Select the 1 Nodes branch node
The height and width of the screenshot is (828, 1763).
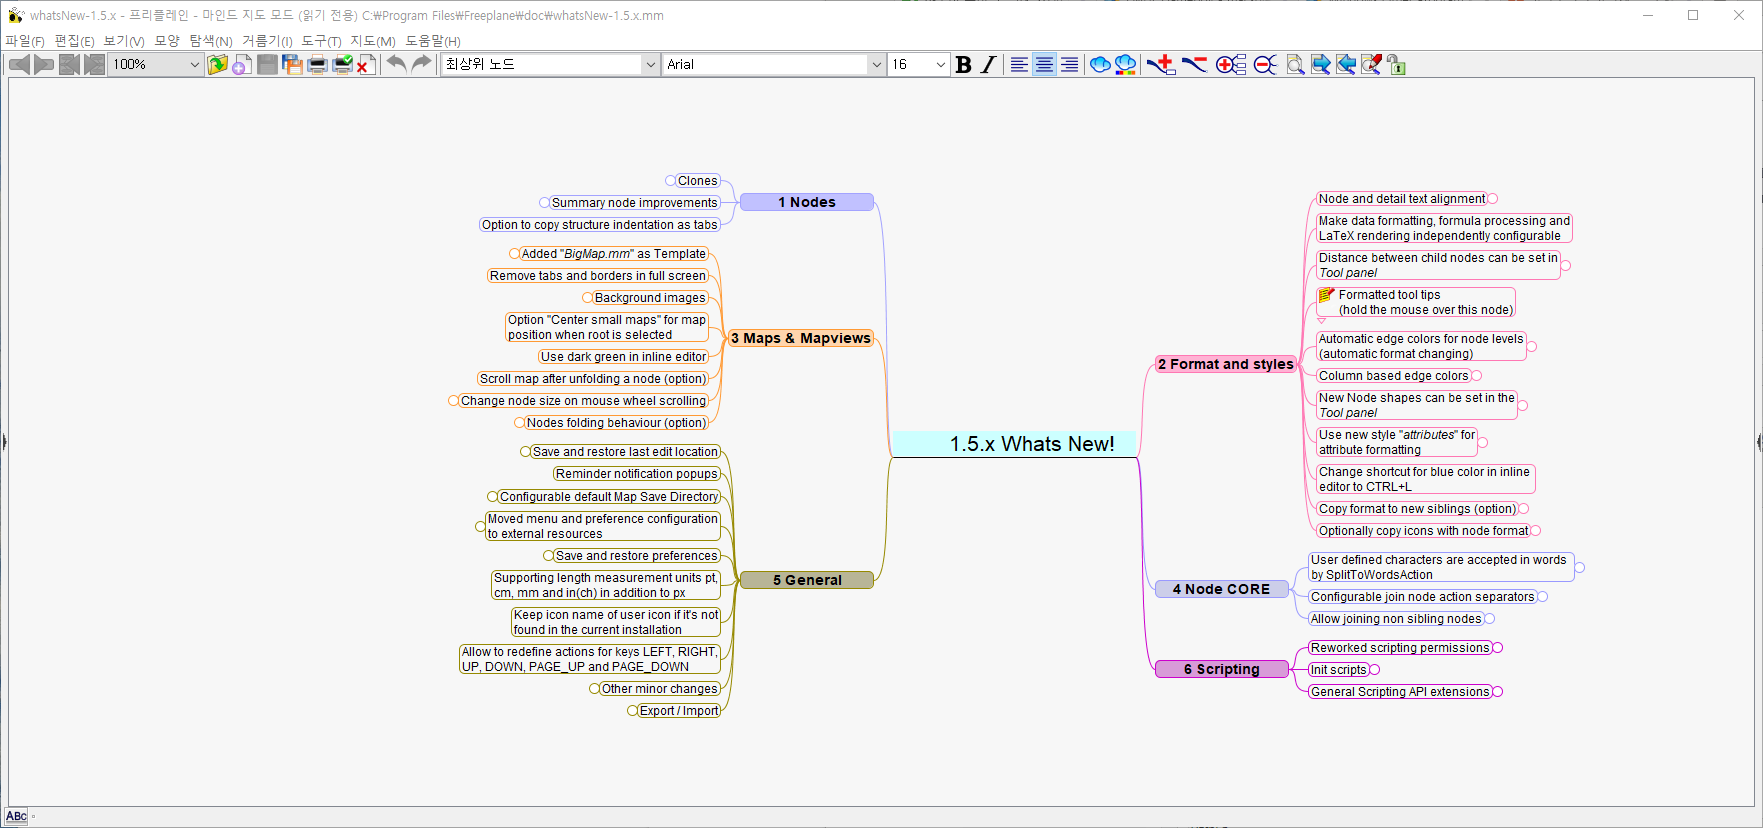807,202
